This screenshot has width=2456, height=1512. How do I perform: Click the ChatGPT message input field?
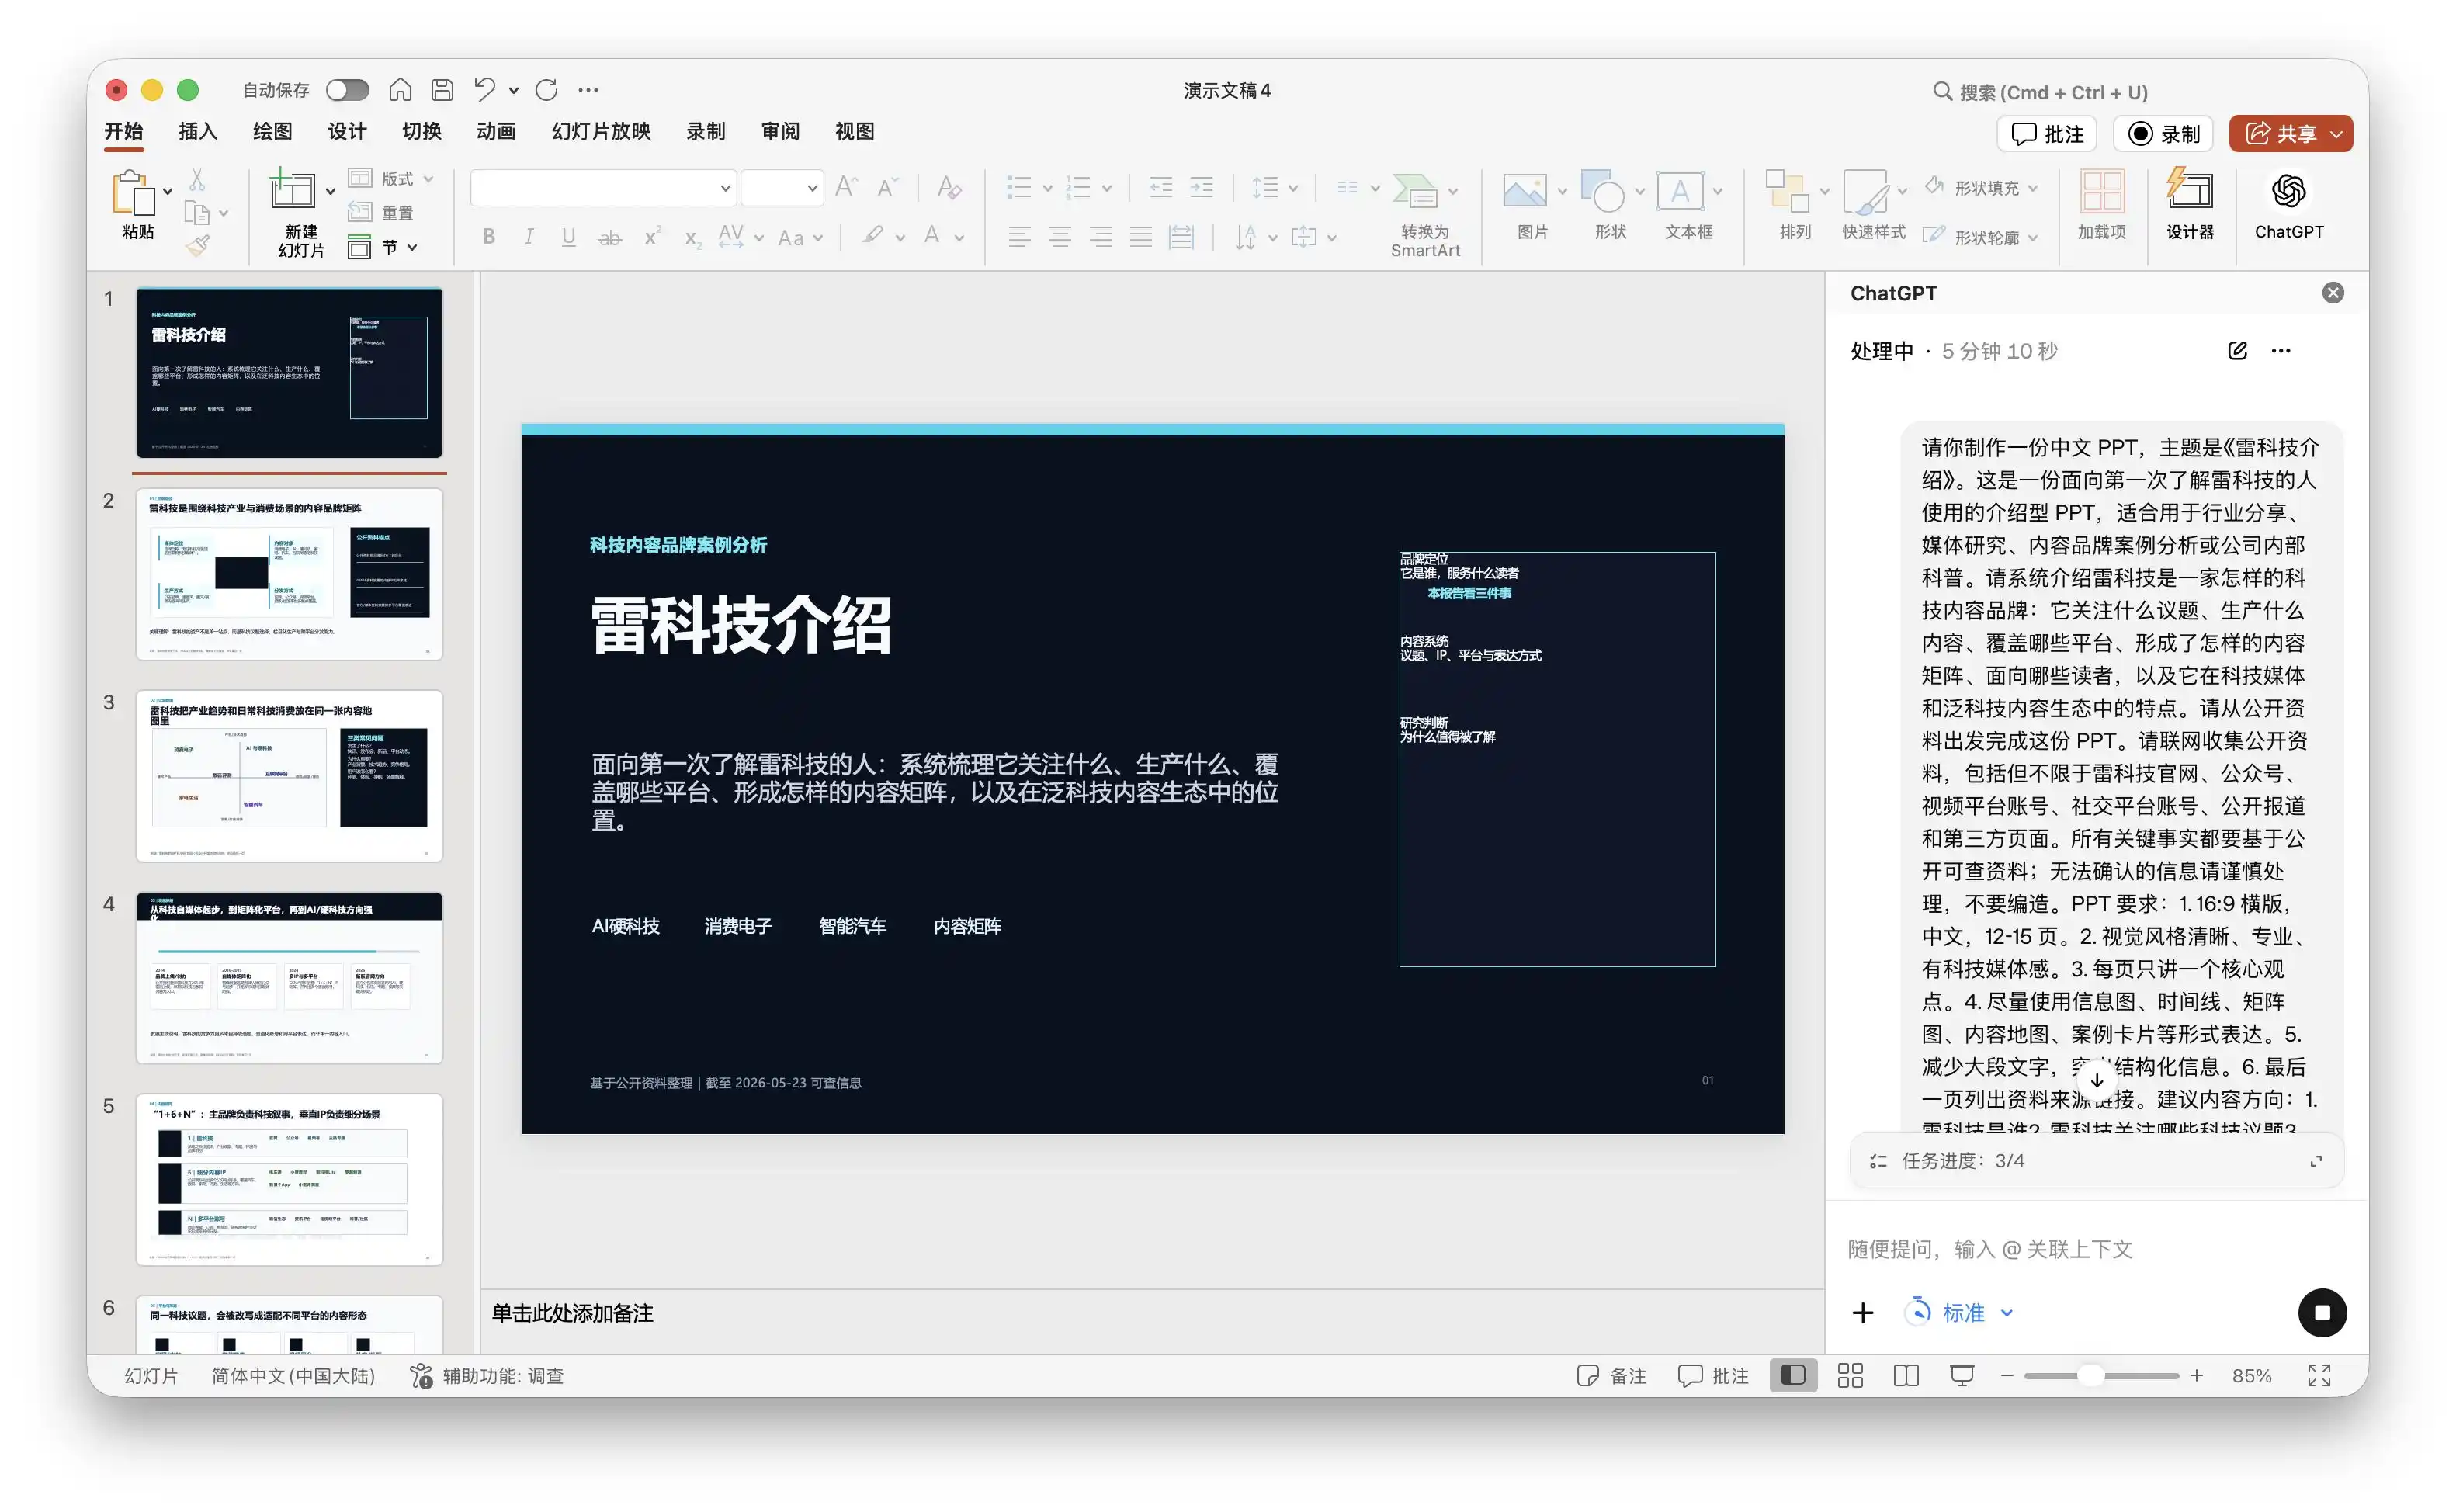pos(2097,1249)
